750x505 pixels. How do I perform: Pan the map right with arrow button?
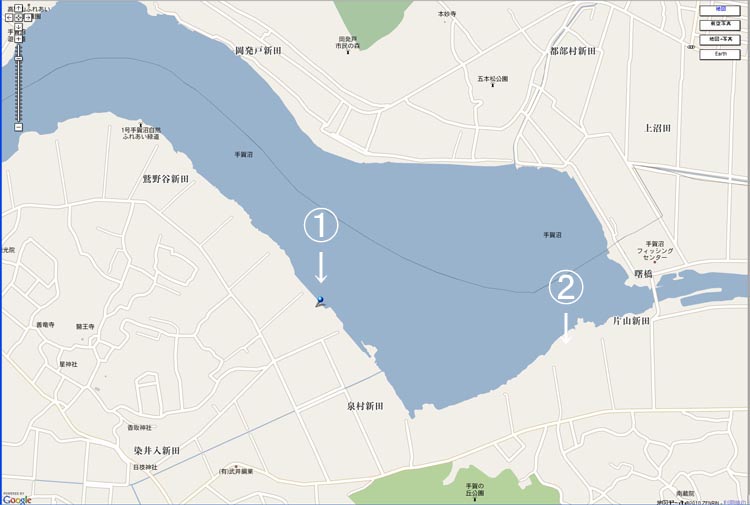[x=28, y=18]
